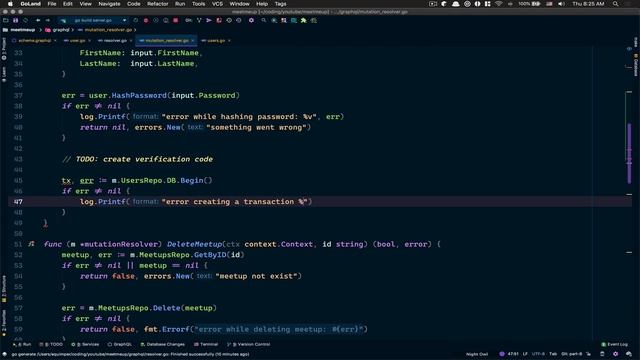Open the VCS menu
This screenshot has height=360, width=640.
[x=217, y=4]
